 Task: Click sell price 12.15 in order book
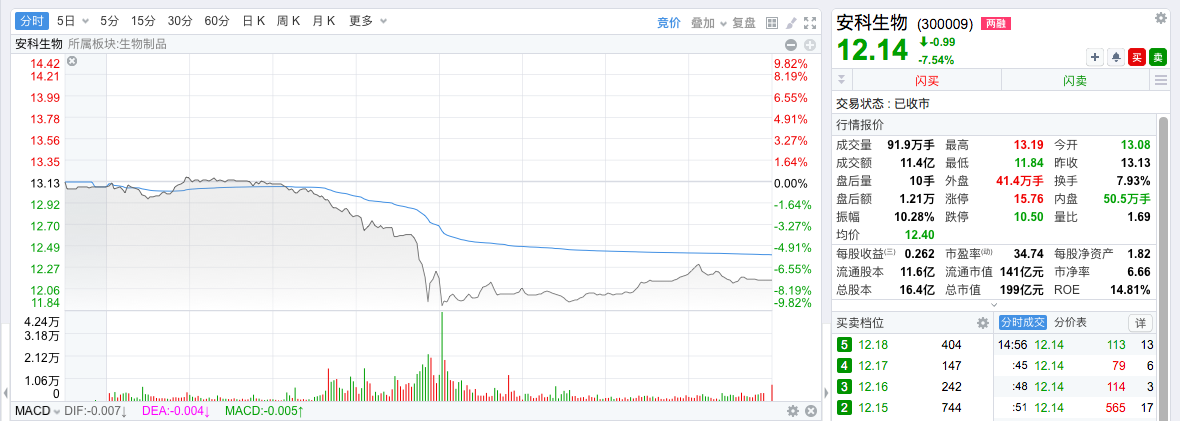point(872,407)
